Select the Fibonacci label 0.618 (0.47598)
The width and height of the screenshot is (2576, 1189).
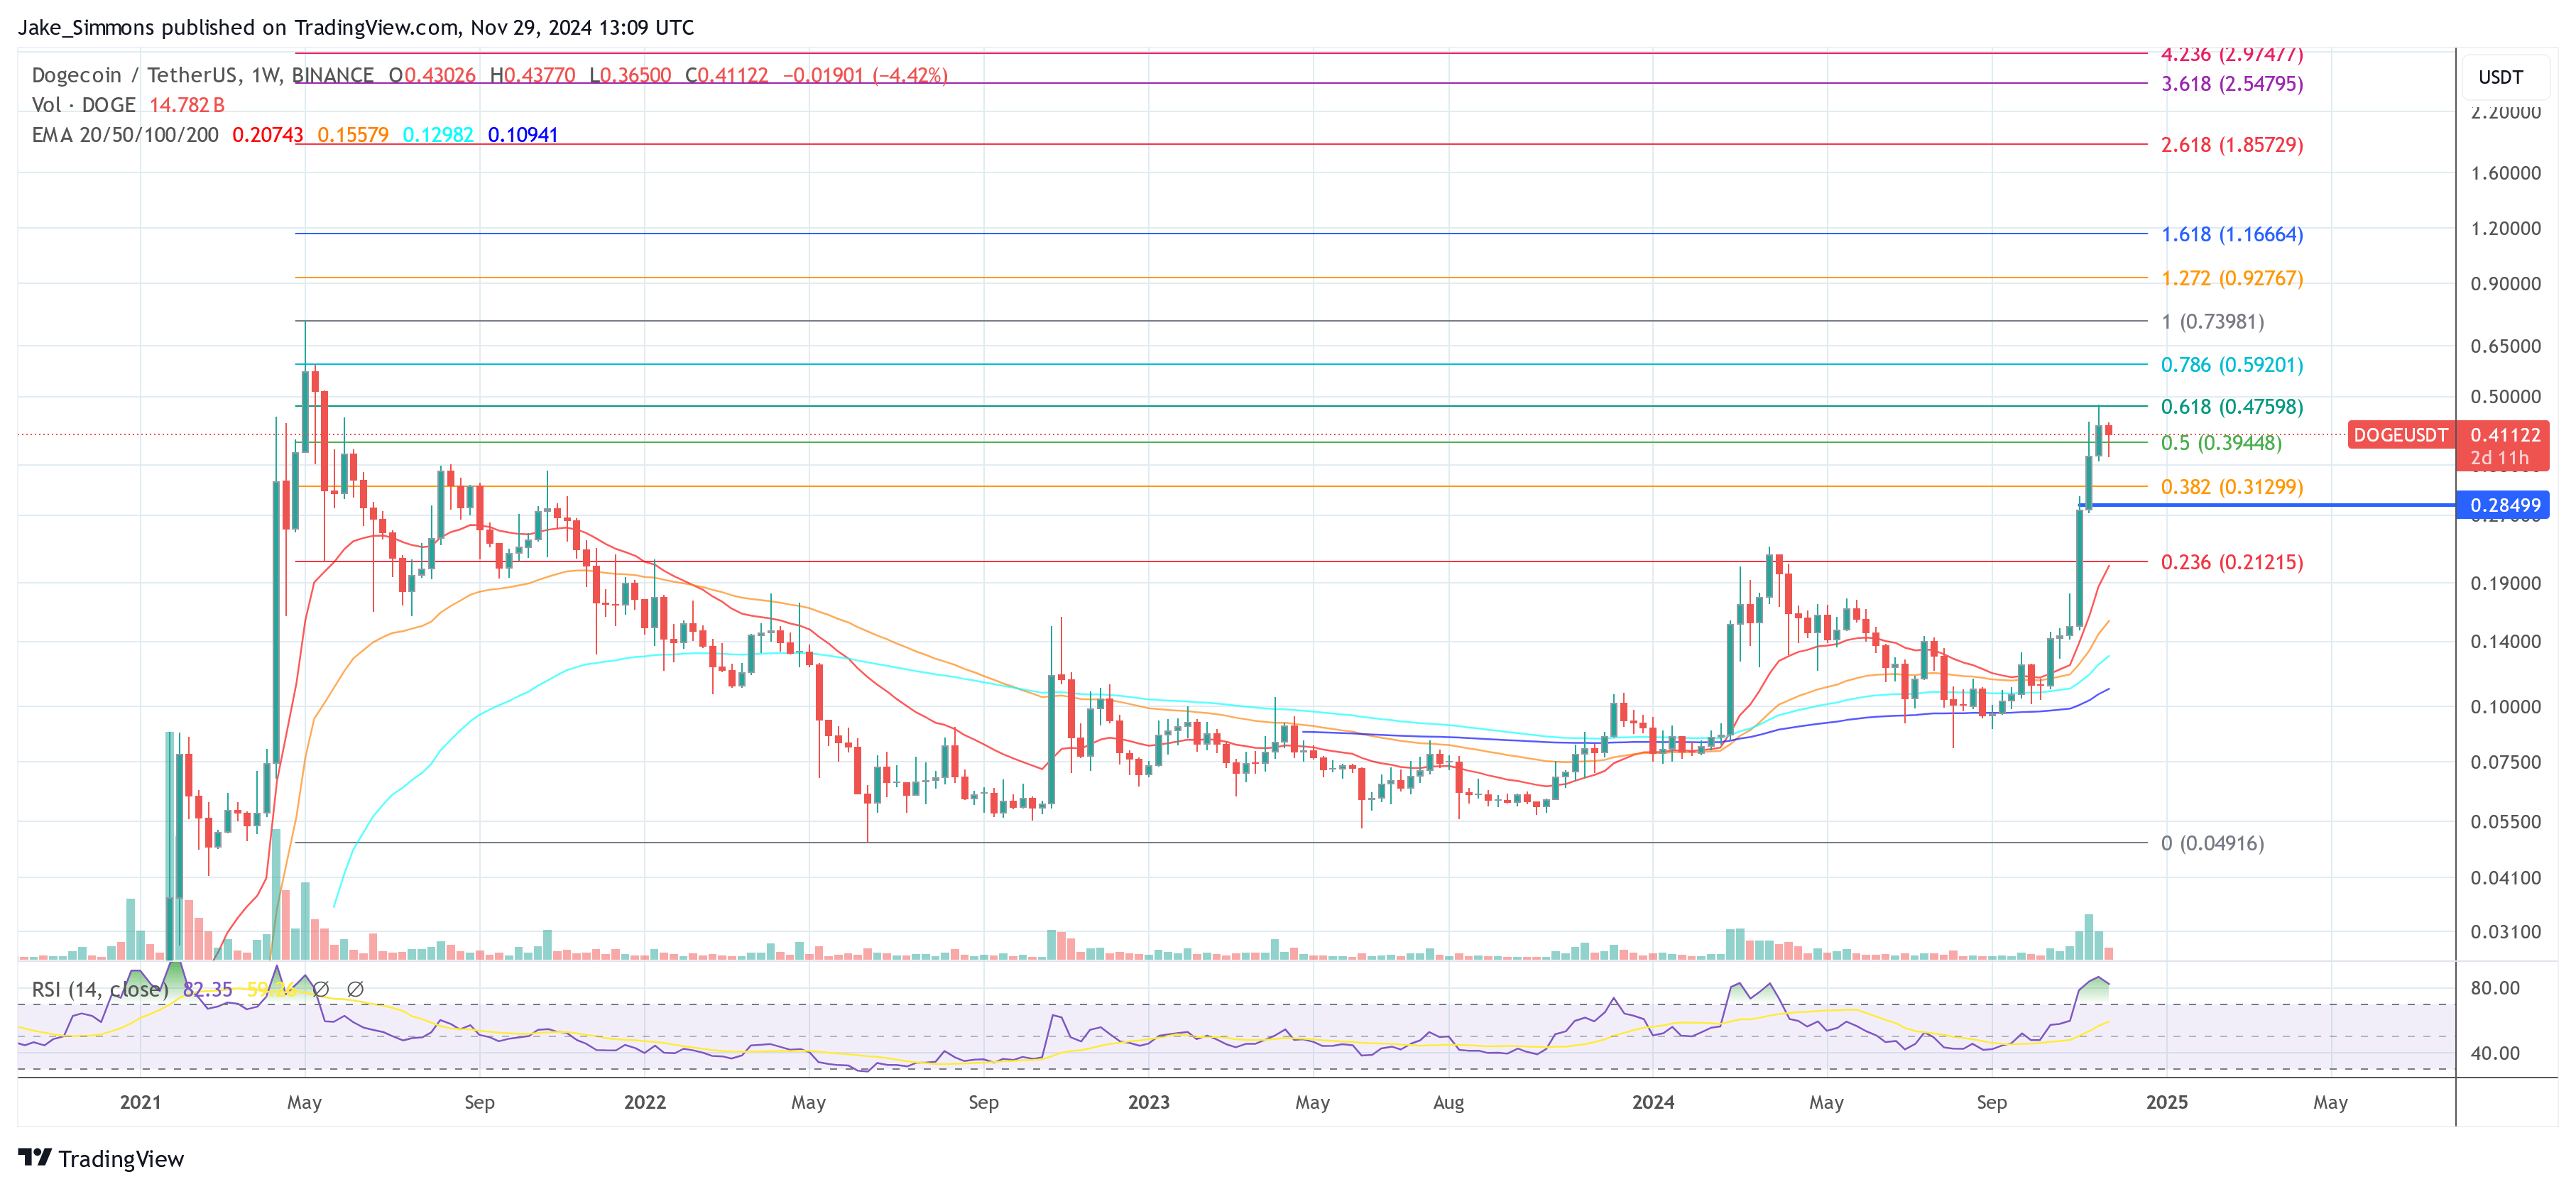coord(2232,407)
